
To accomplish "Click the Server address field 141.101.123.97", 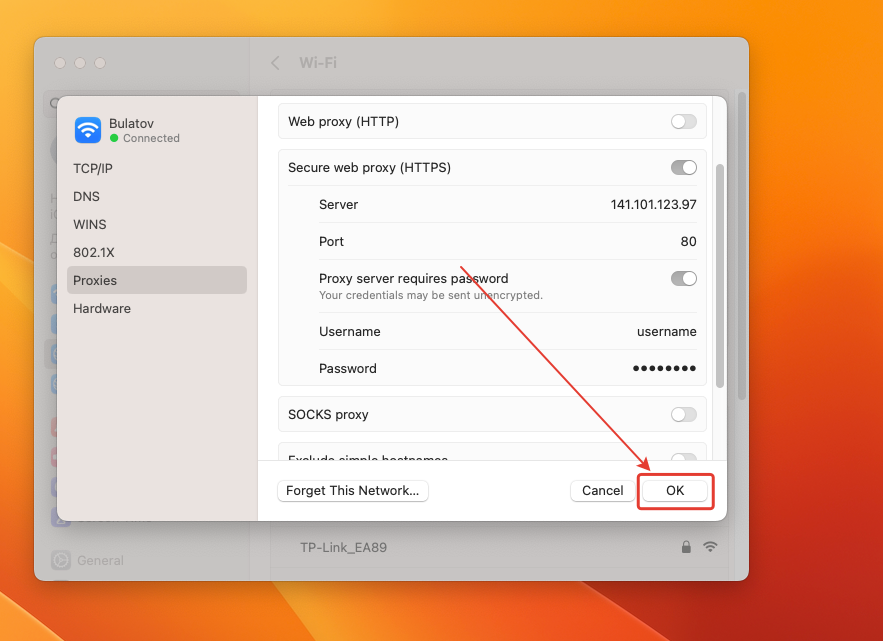I will coord(653,205).
